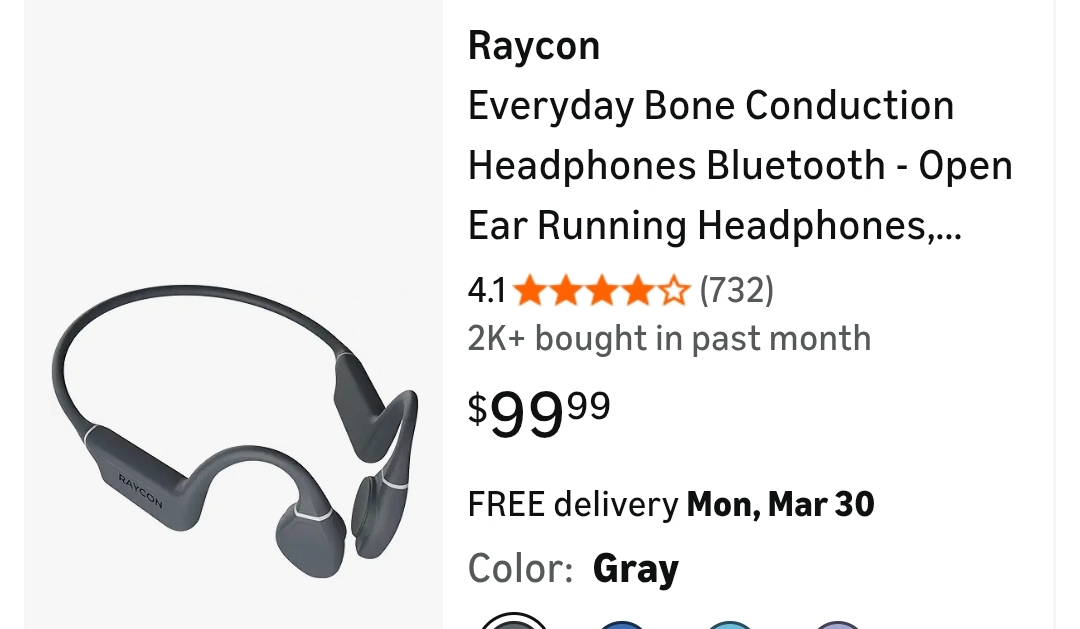1080x629 pixels.
Task: Select the lavender color swatch
Action: coord(838,624)
